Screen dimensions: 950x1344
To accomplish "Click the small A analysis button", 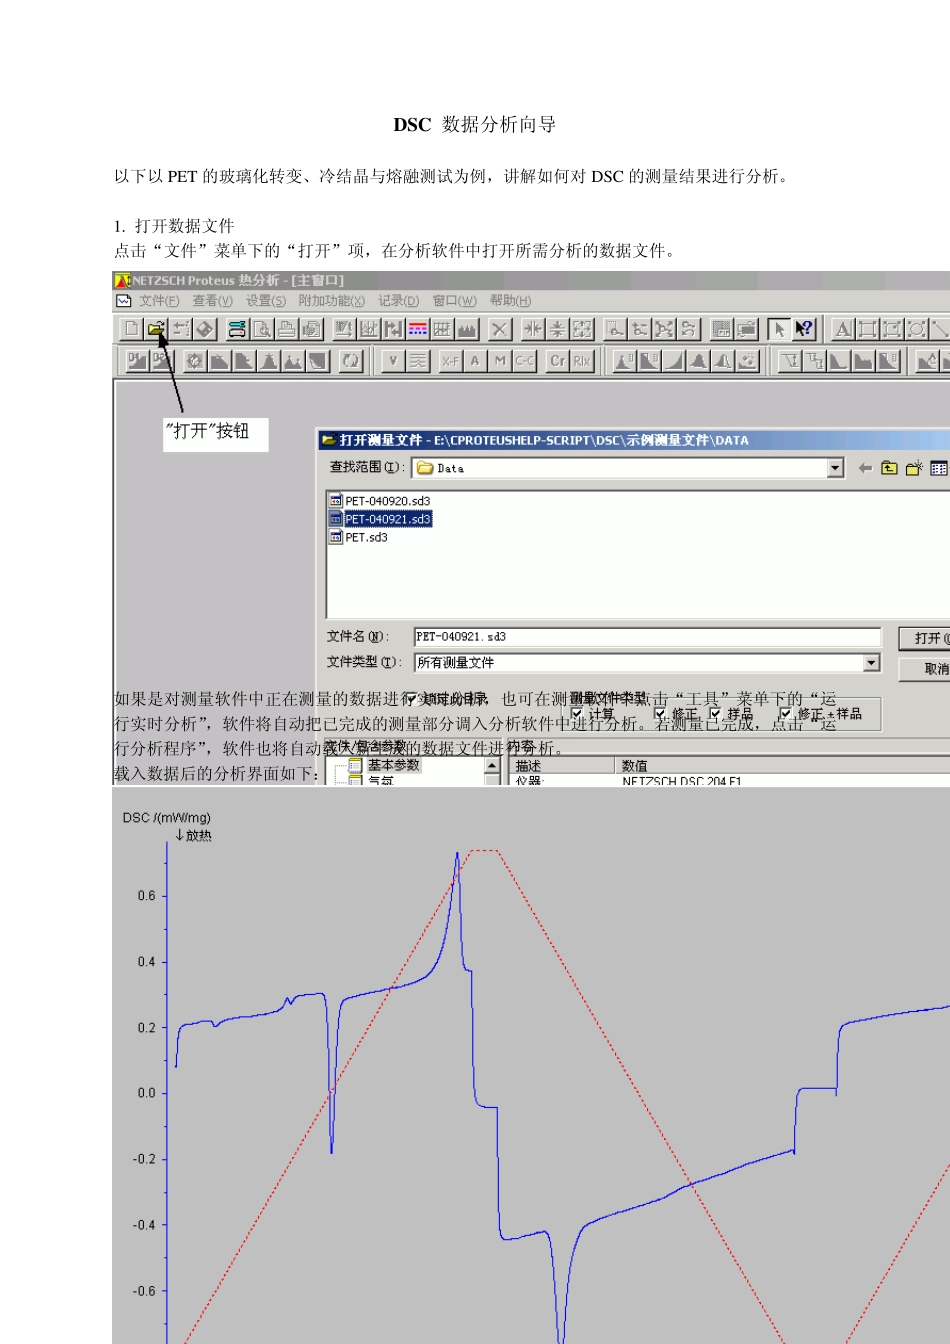I will [x=475, y=360].
